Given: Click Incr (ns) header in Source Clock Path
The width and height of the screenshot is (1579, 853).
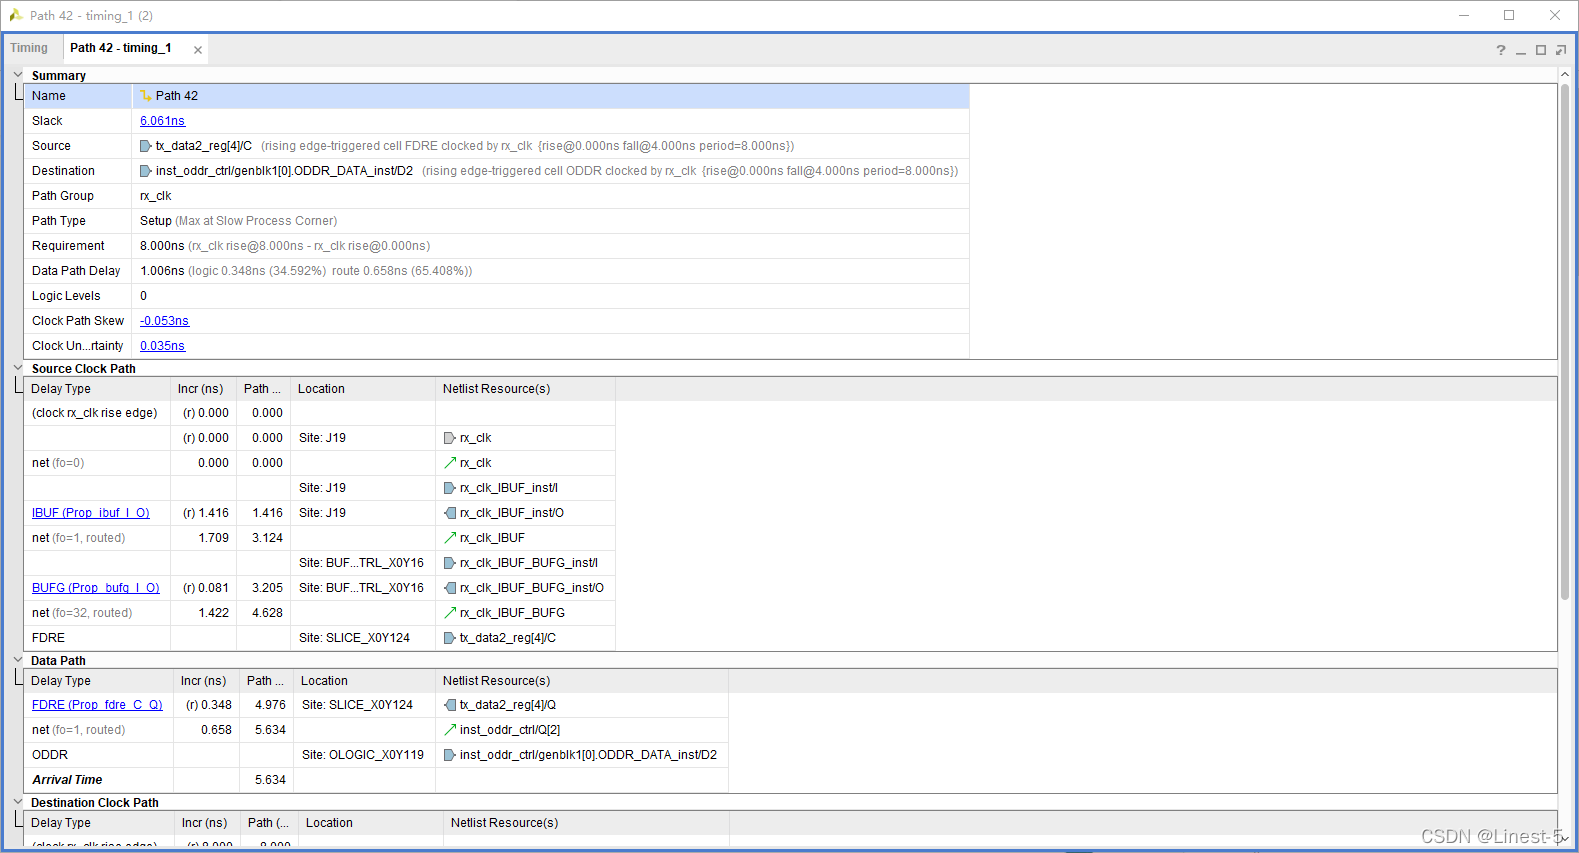Looking at the screenshot, I should (x=203, y=389).
